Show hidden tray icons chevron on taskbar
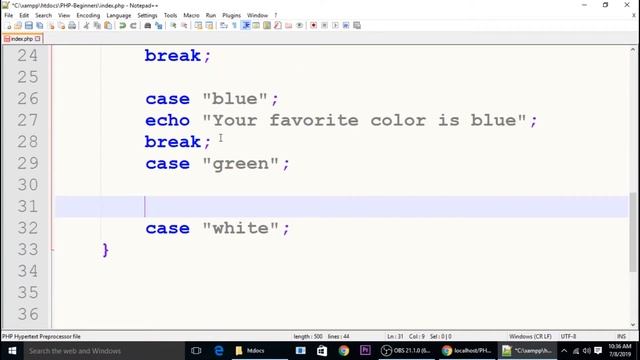The height and width of the screenshot is (360, 640). [x=564, y=351]
